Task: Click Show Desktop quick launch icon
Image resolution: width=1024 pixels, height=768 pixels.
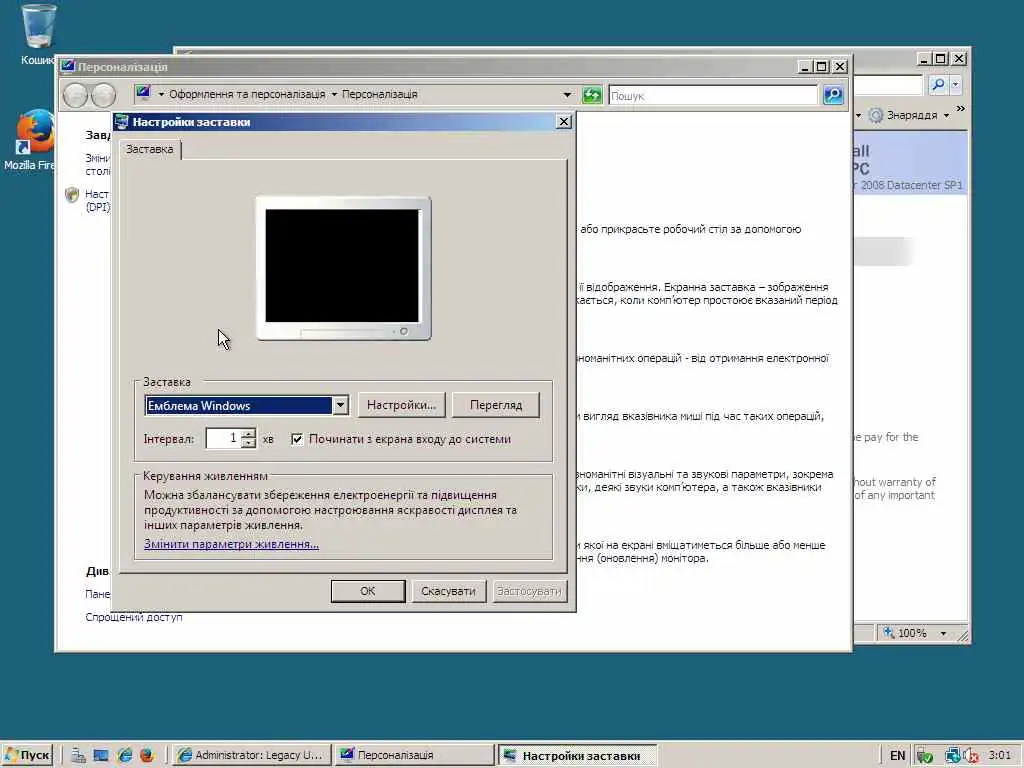Action: 101,756
